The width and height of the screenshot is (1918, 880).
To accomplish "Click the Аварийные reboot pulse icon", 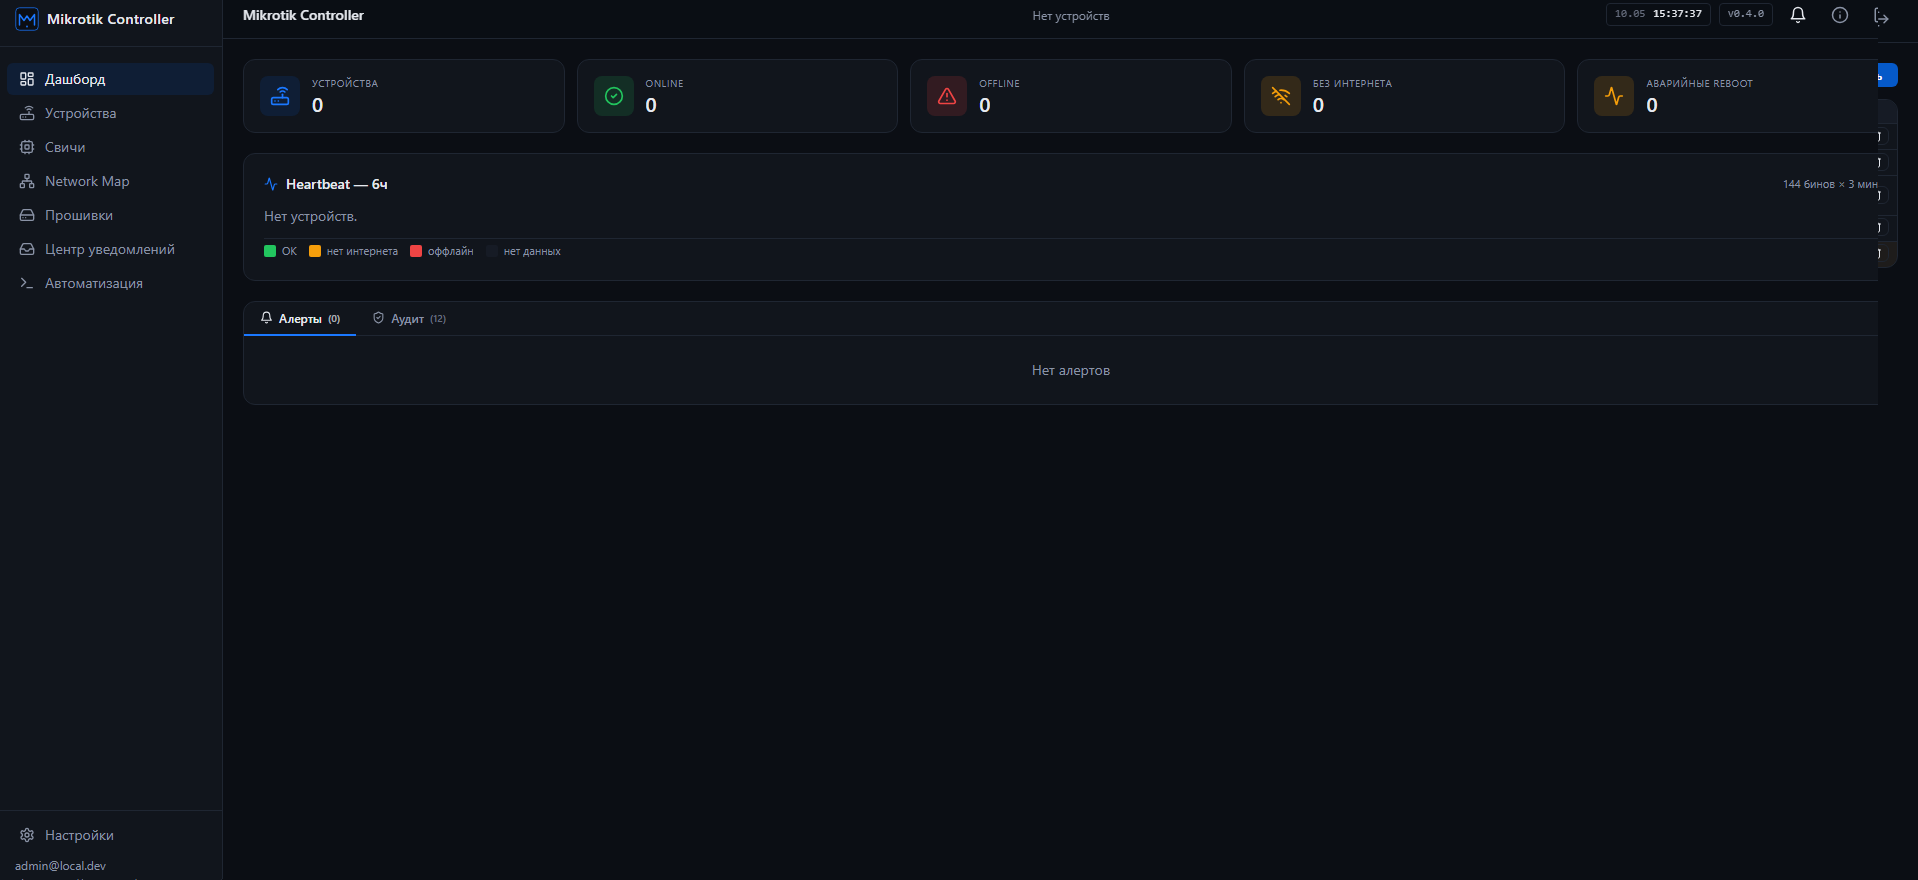I will coord(1614,96).
